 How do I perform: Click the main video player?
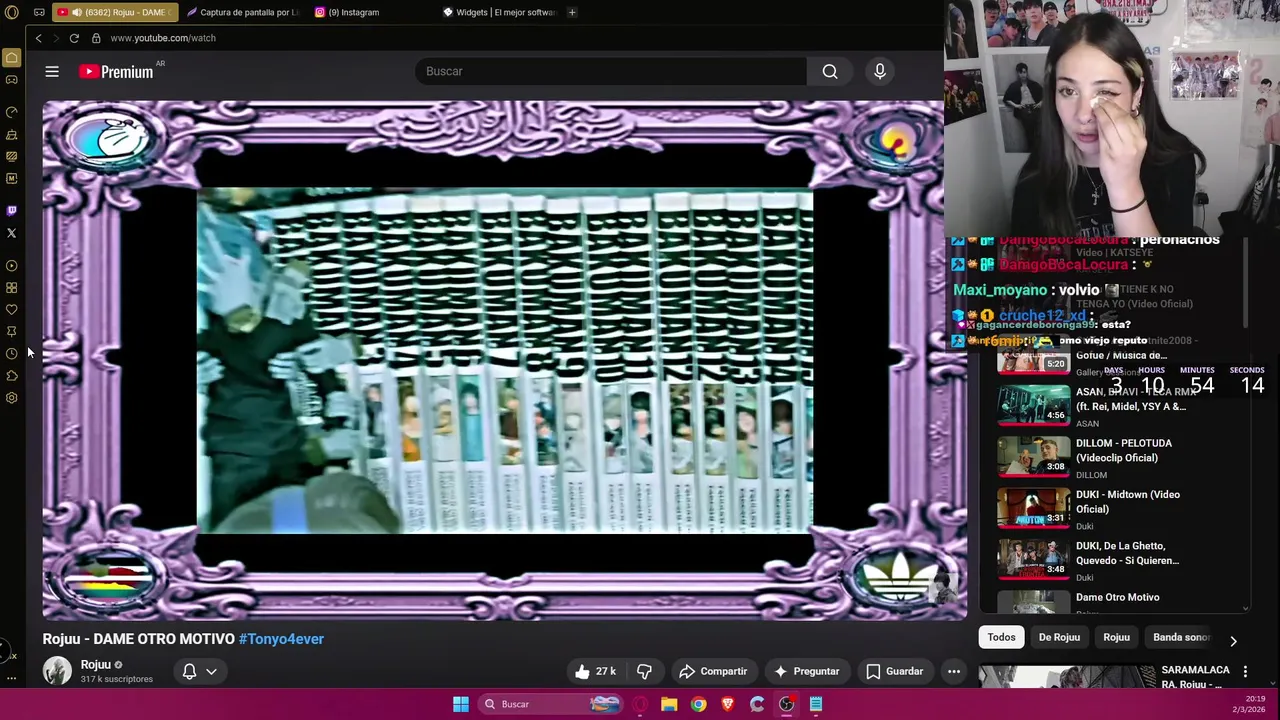tap(504, 360)
